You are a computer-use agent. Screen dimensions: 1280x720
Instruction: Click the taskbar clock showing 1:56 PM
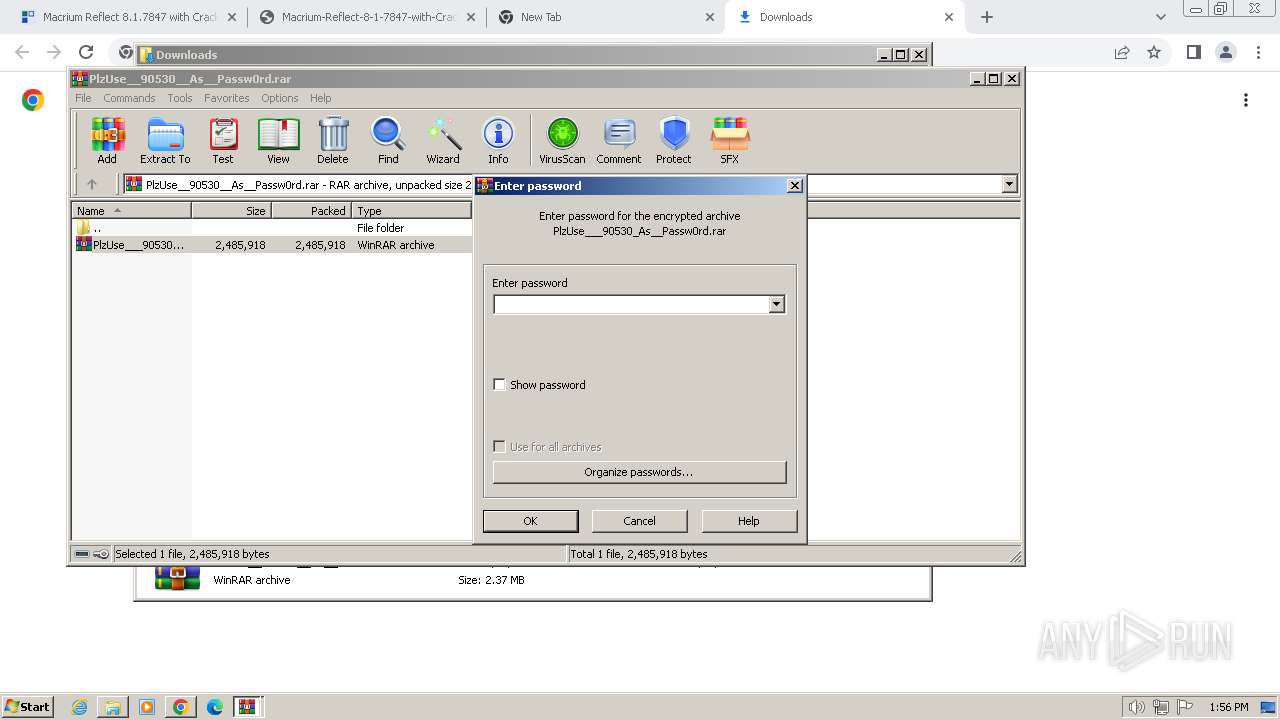pos(1228,707)
